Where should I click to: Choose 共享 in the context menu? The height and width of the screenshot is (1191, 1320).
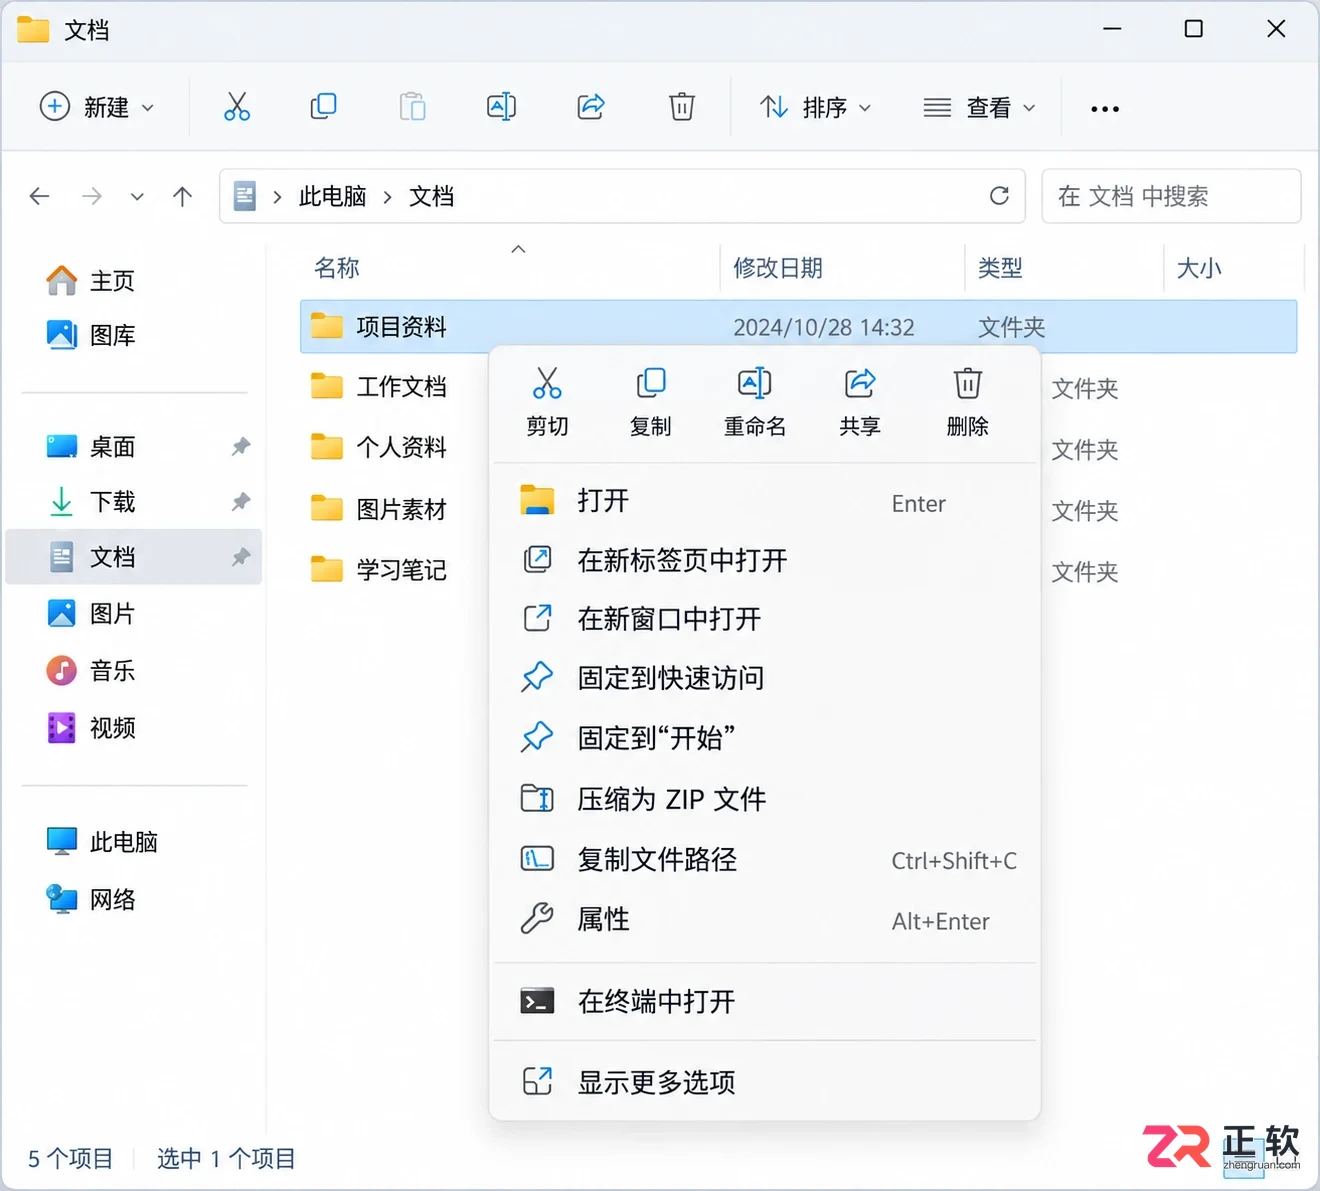pyautogui.click(x=860, y=402)
